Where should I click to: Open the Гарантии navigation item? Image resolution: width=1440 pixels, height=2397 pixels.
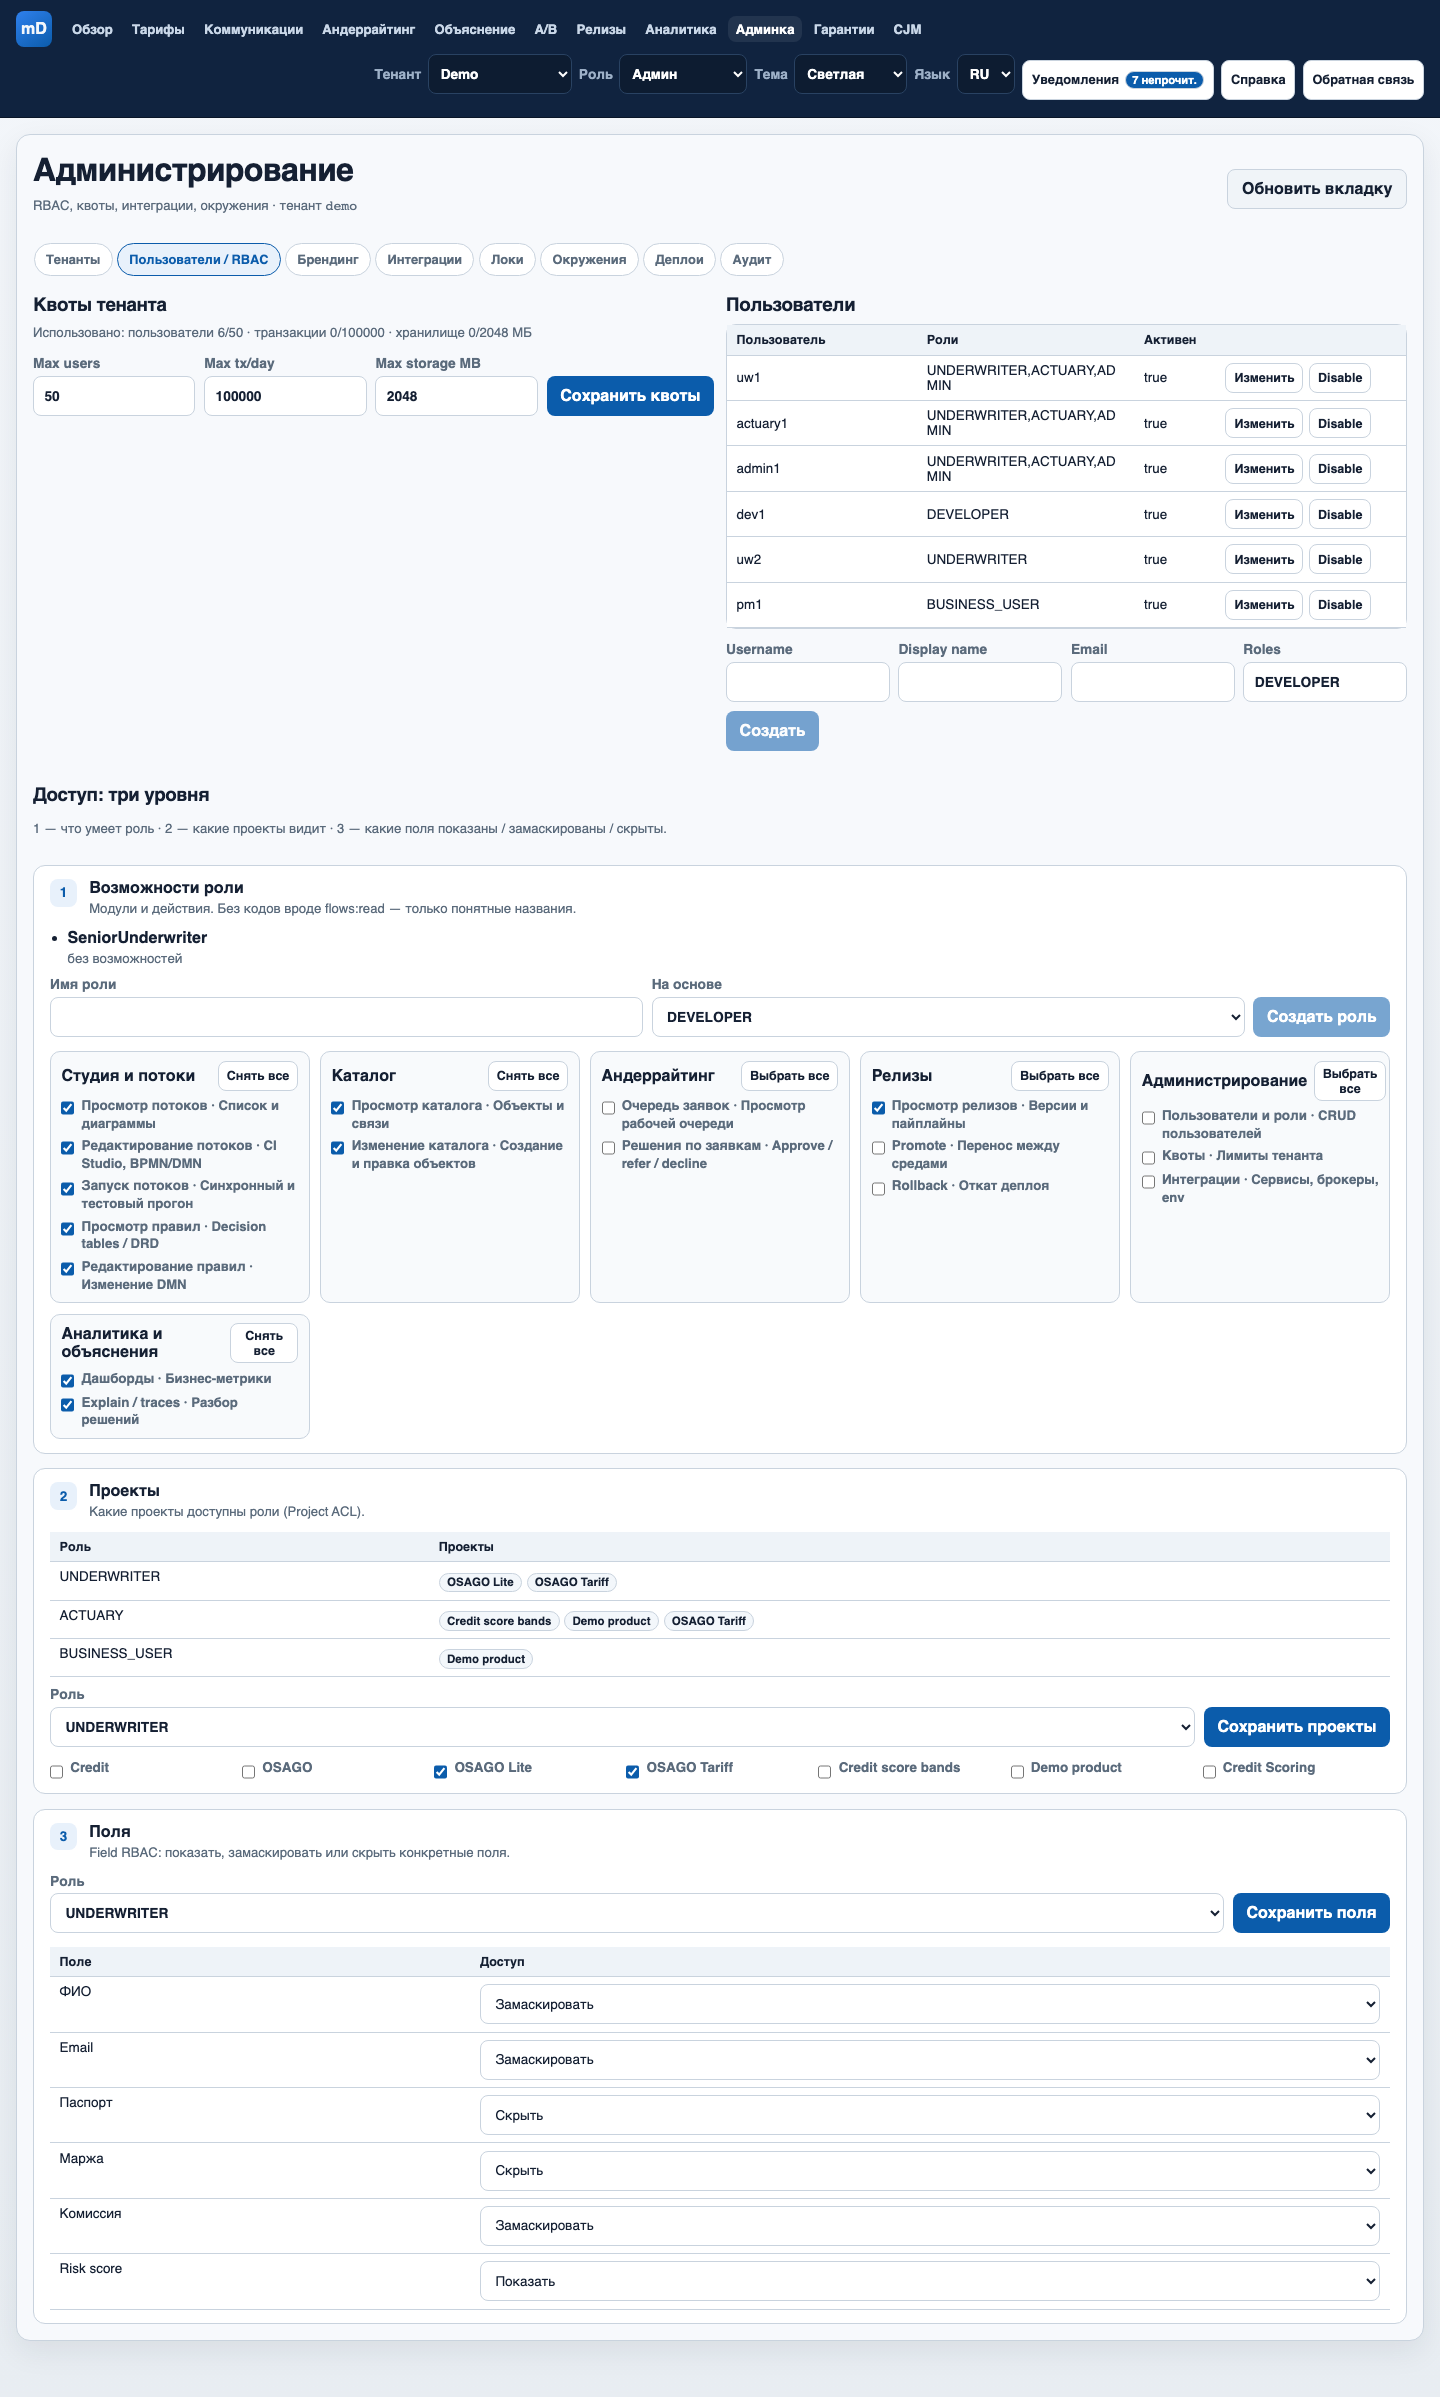[844, 29]
